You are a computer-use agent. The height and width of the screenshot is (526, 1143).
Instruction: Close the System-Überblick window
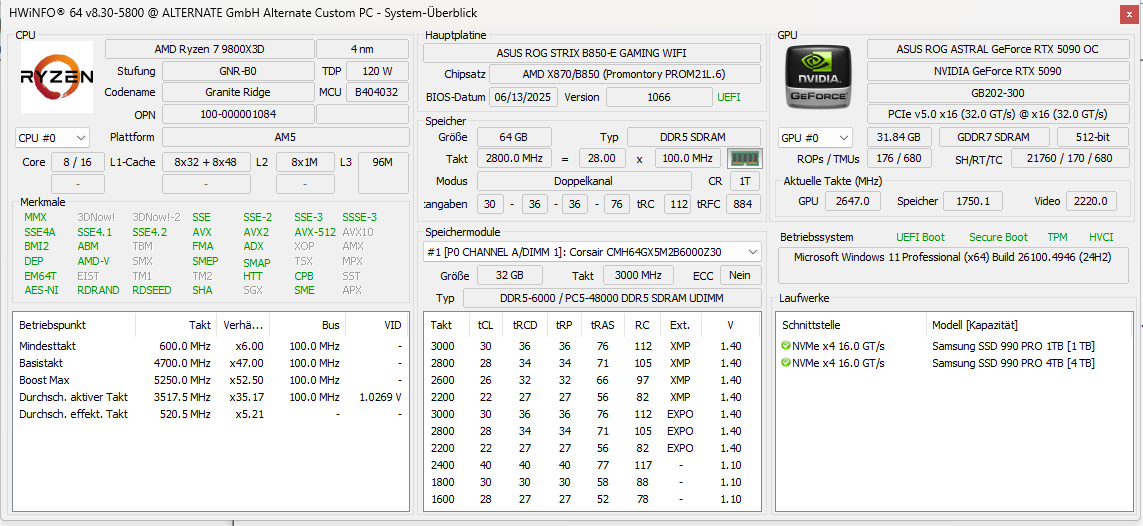(x=1129, y=13)
